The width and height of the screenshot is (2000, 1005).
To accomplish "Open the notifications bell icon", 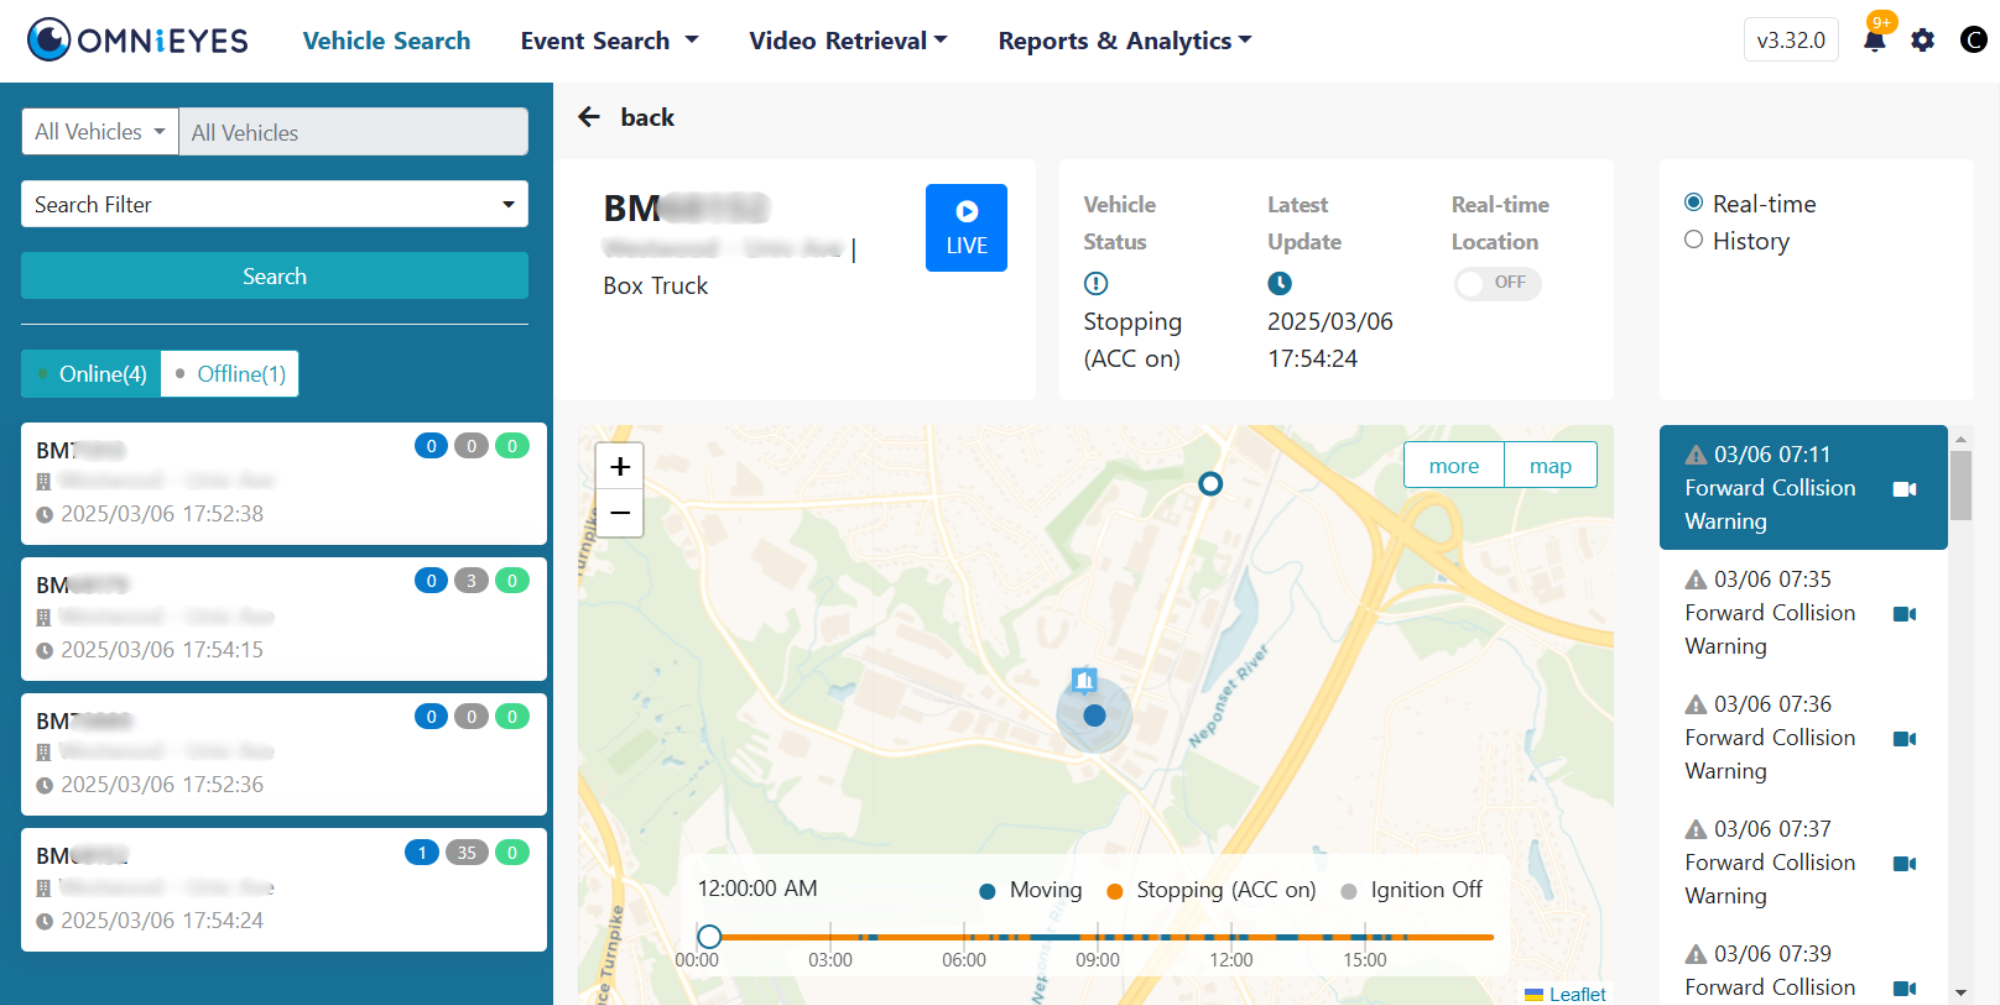I will coord(1874,41).
